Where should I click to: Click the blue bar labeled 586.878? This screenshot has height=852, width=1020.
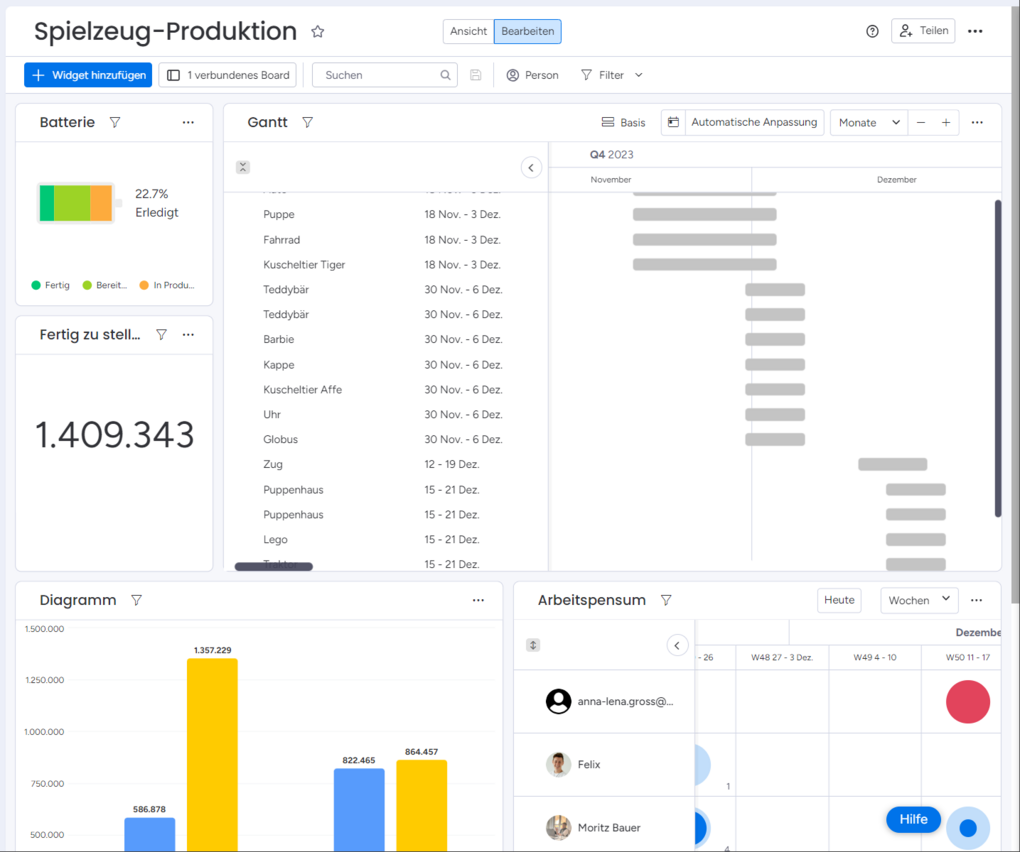[150, 834]
